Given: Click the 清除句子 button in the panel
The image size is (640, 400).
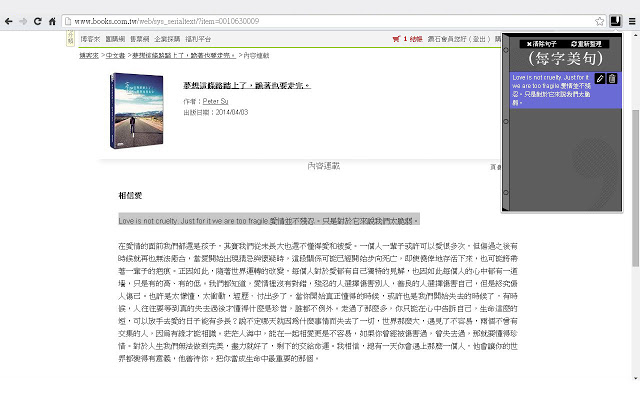Looking at the screenshot, I should (541, 44).
